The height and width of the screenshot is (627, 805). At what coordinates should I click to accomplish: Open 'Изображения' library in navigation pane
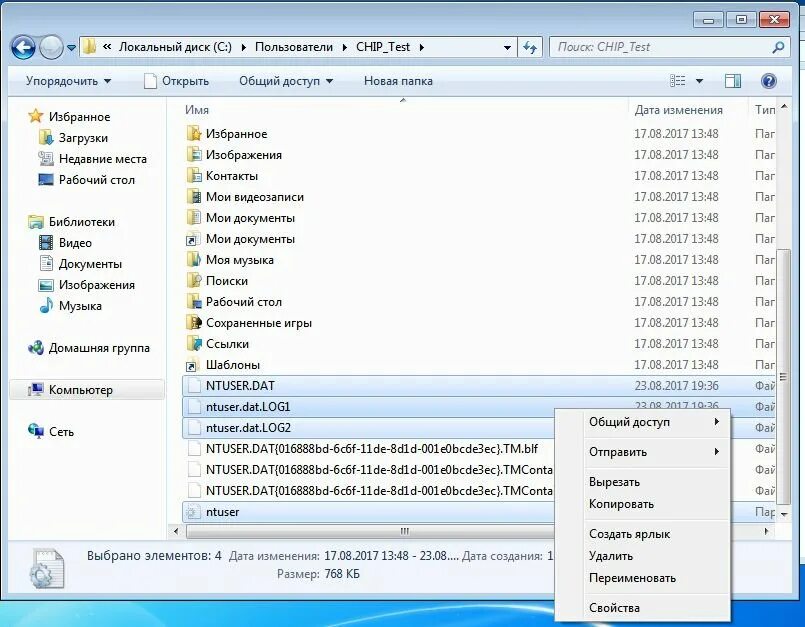87,285
